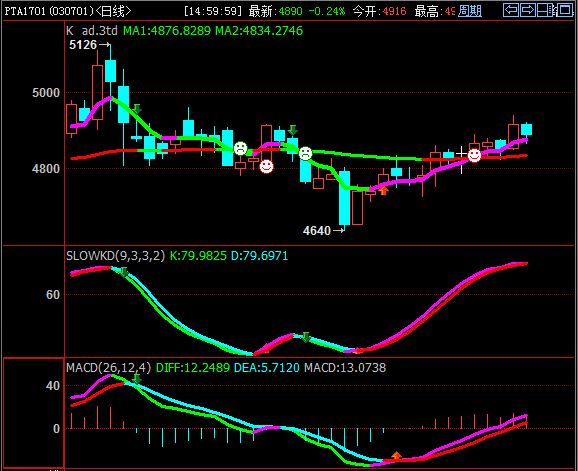Click the red smiley face below the candles
Viewport: 578px width, 471px height.
click(x=267, y=167)
